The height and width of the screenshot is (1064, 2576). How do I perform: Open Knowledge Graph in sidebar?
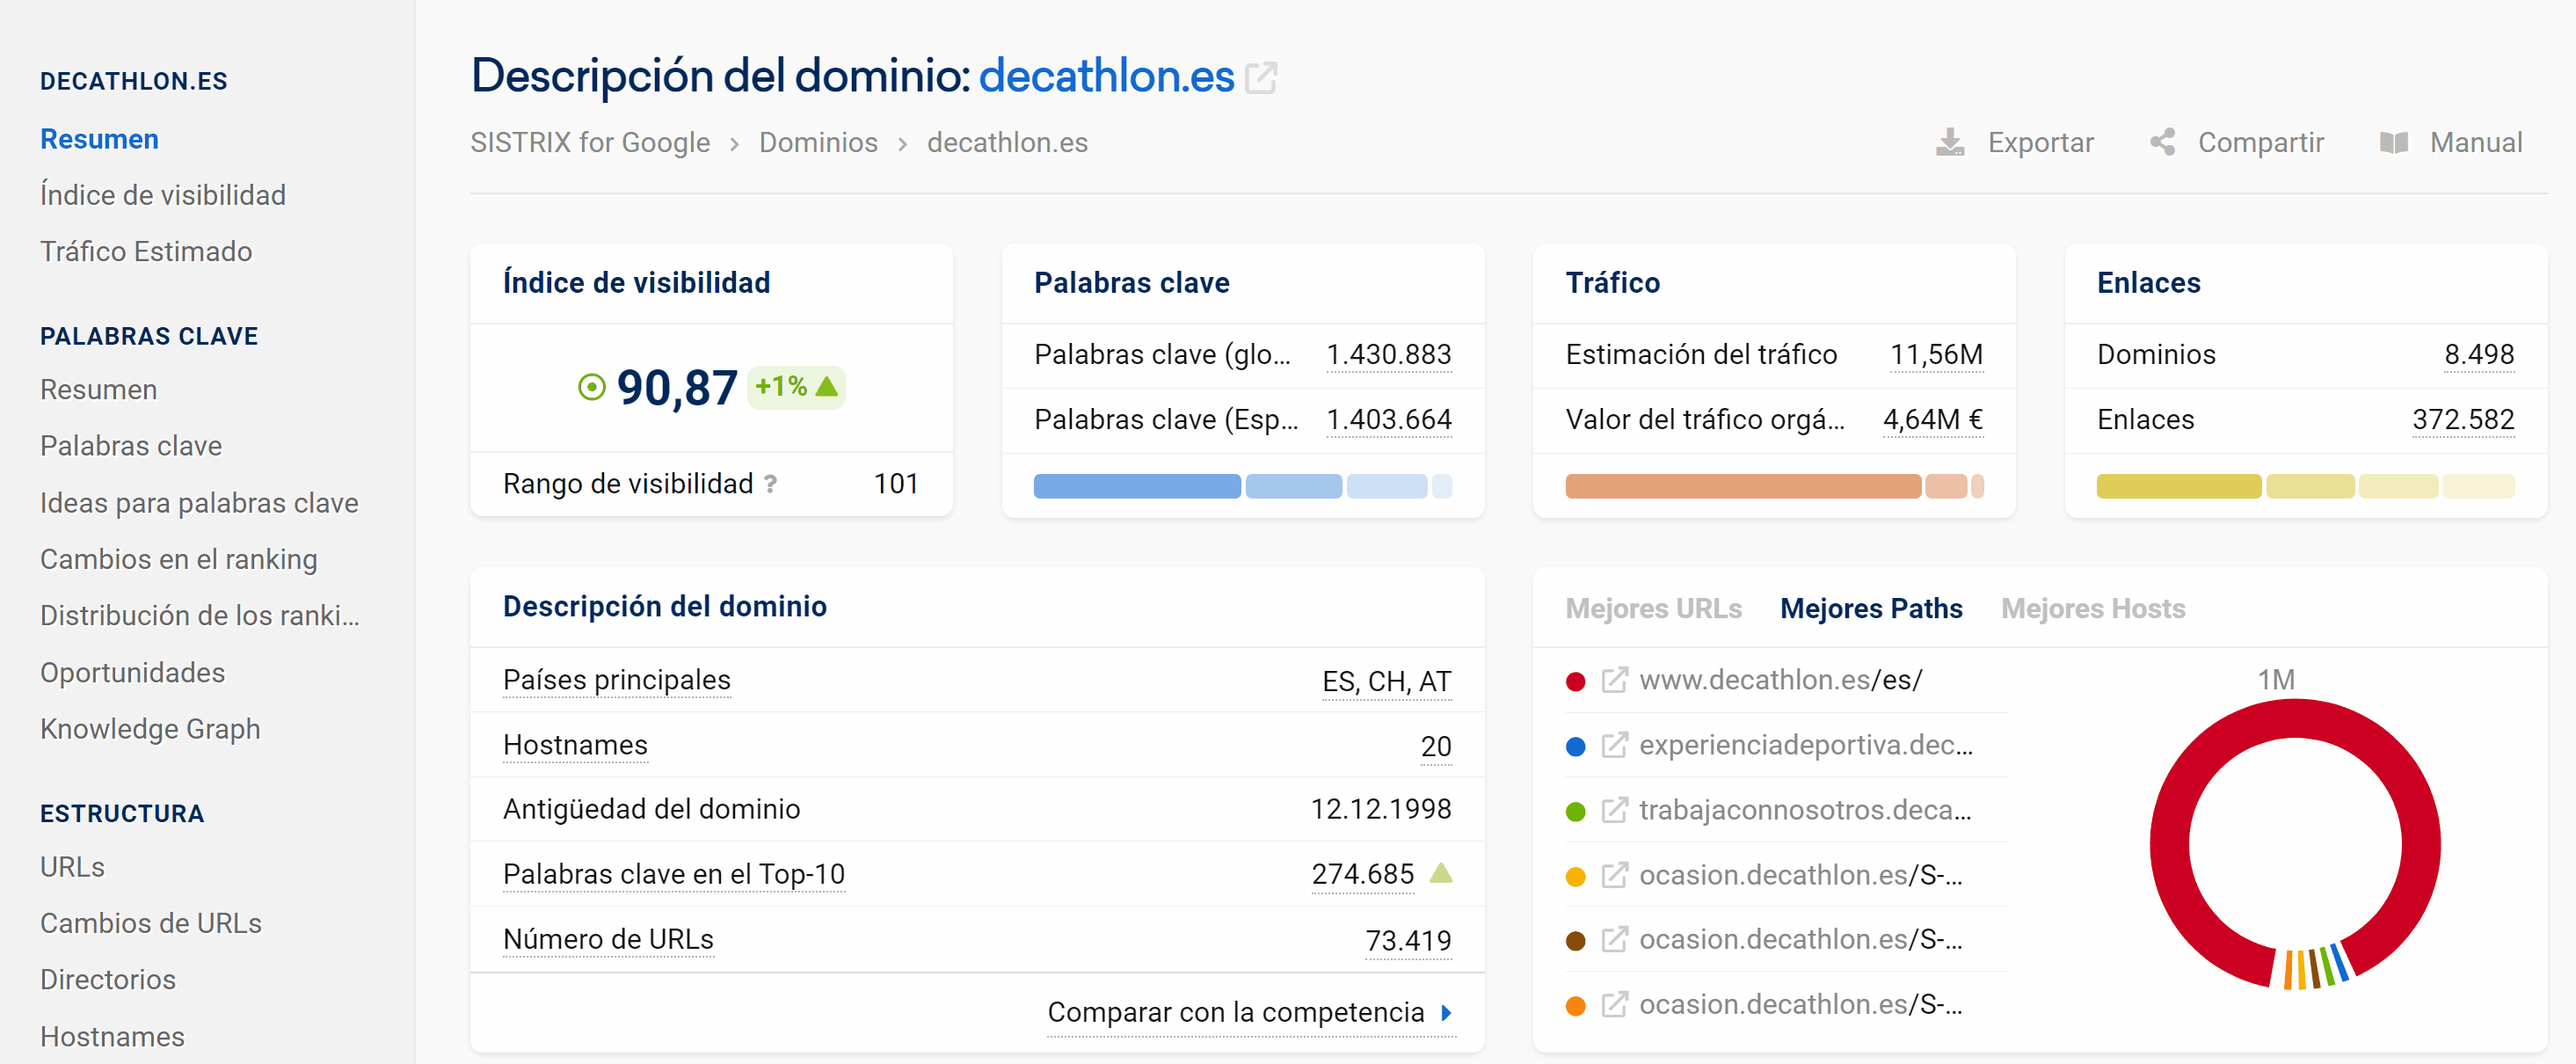point(150,729)
